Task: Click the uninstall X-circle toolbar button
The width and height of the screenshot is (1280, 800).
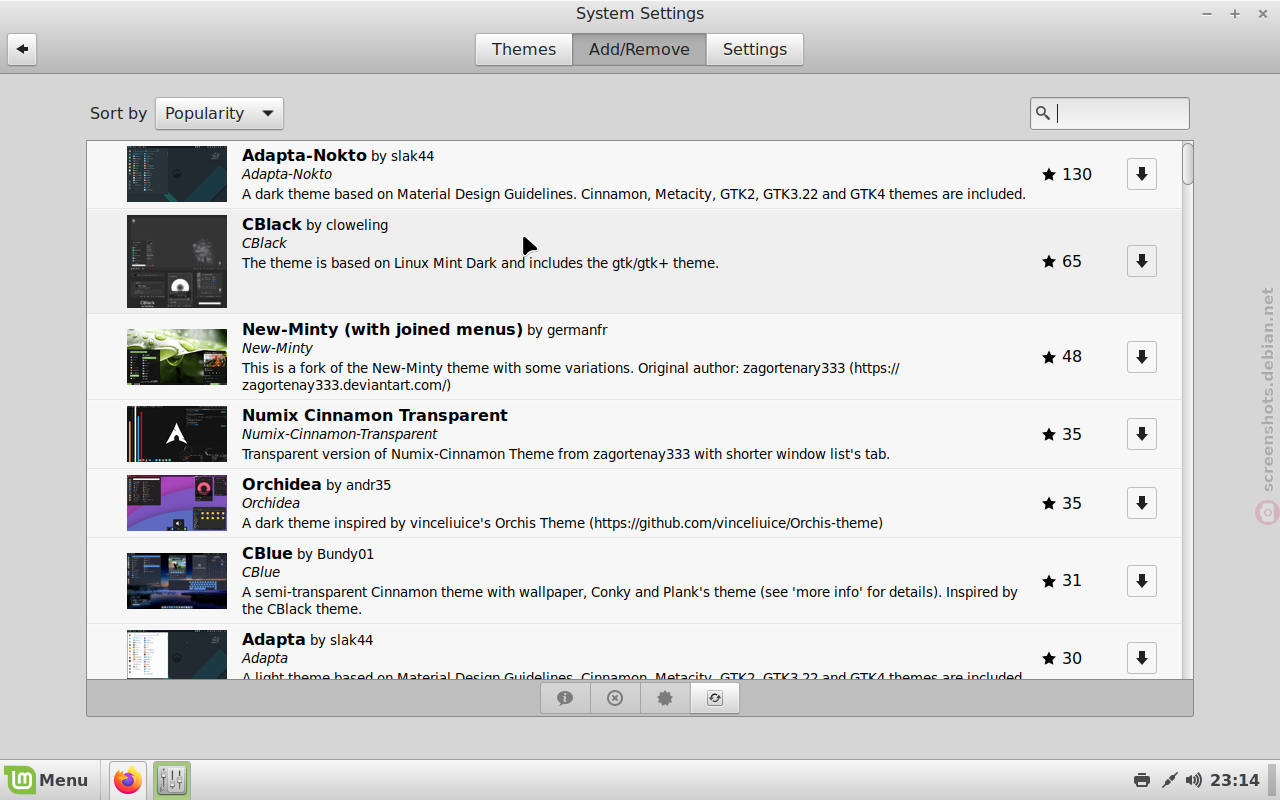Action: click(615, 698)
